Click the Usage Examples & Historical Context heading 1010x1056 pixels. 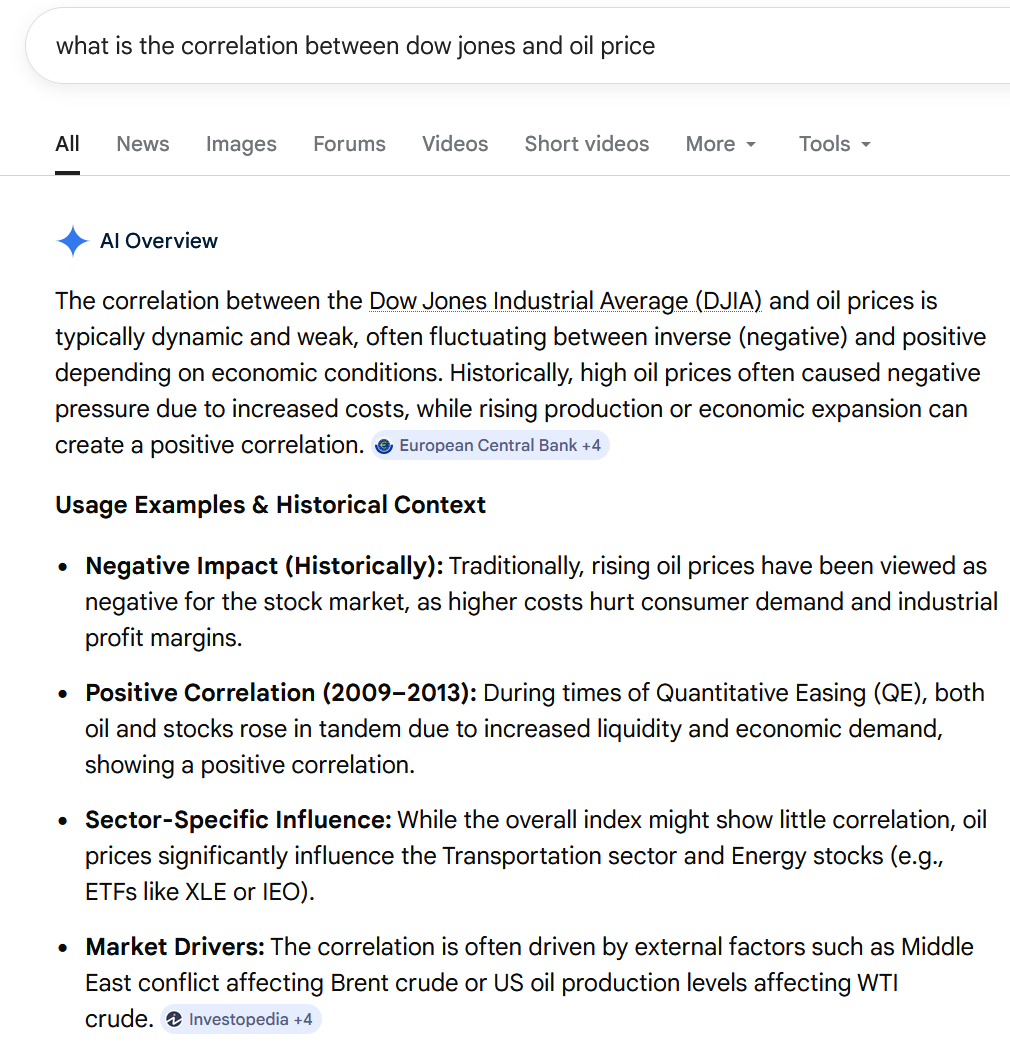(x=270, y=505)
